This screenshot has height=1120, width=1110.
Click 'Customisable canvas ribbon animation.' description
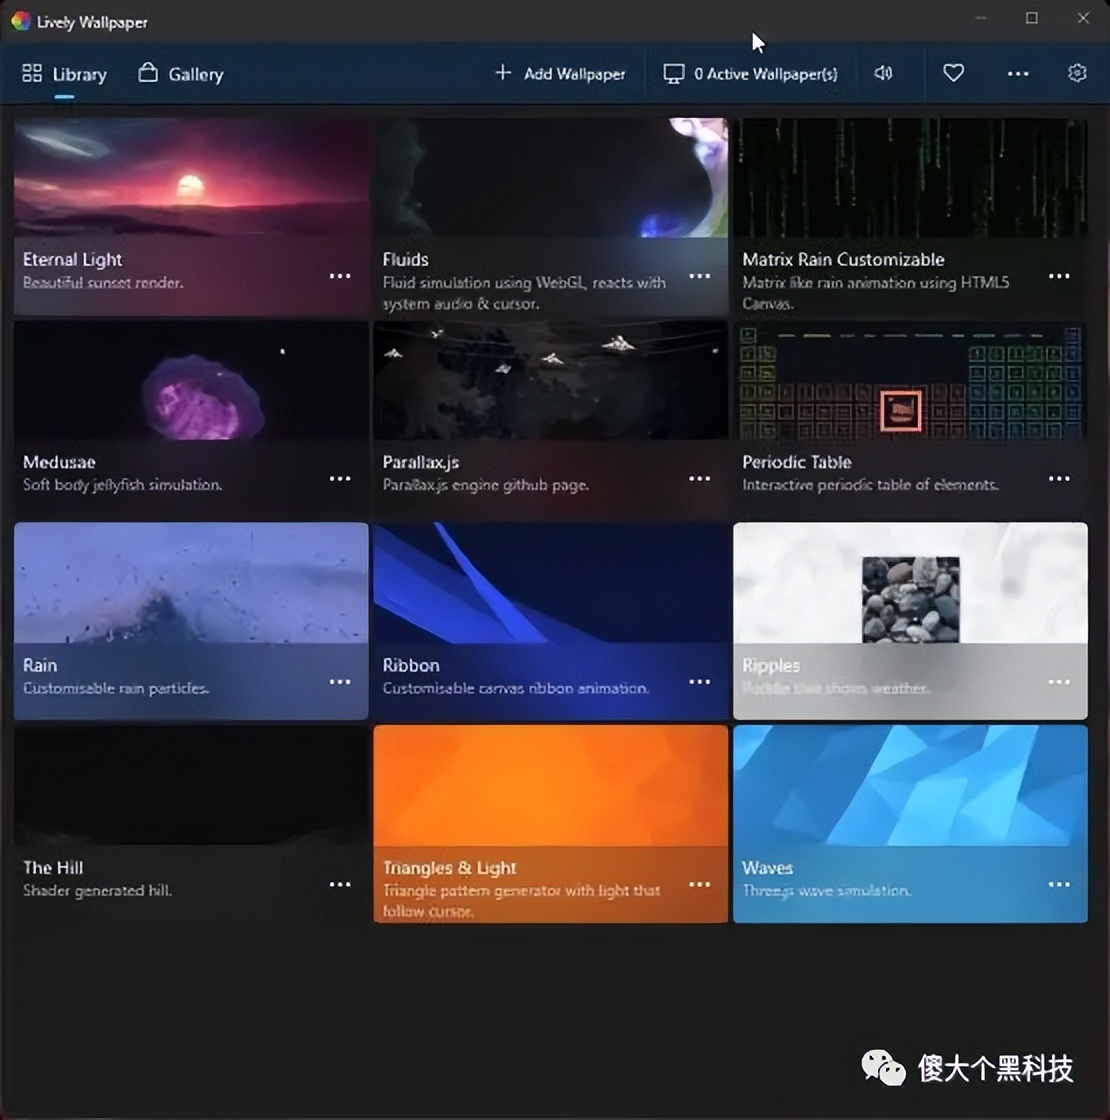pyautogui.click(x=516, y=688)
